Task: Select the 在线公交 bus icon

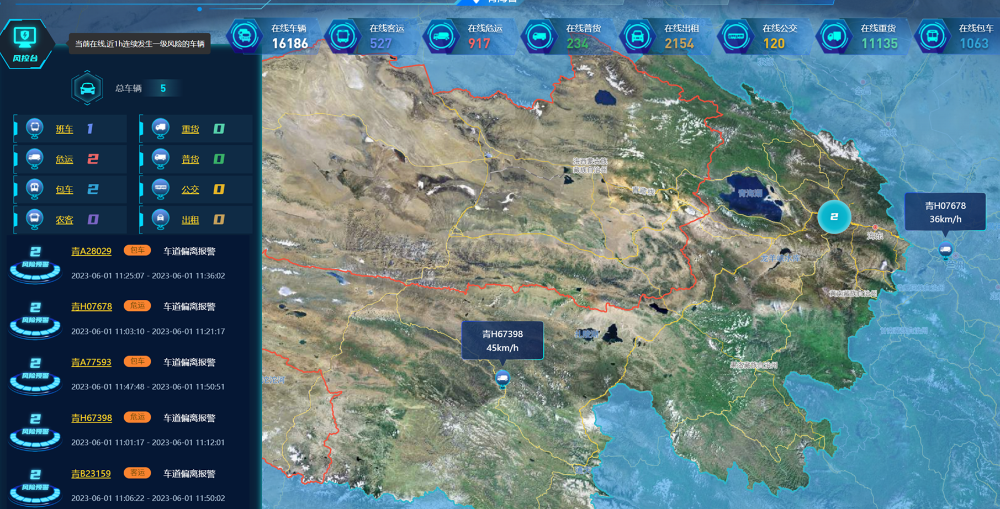Action: pyautogui.click(x=735, y=37)
